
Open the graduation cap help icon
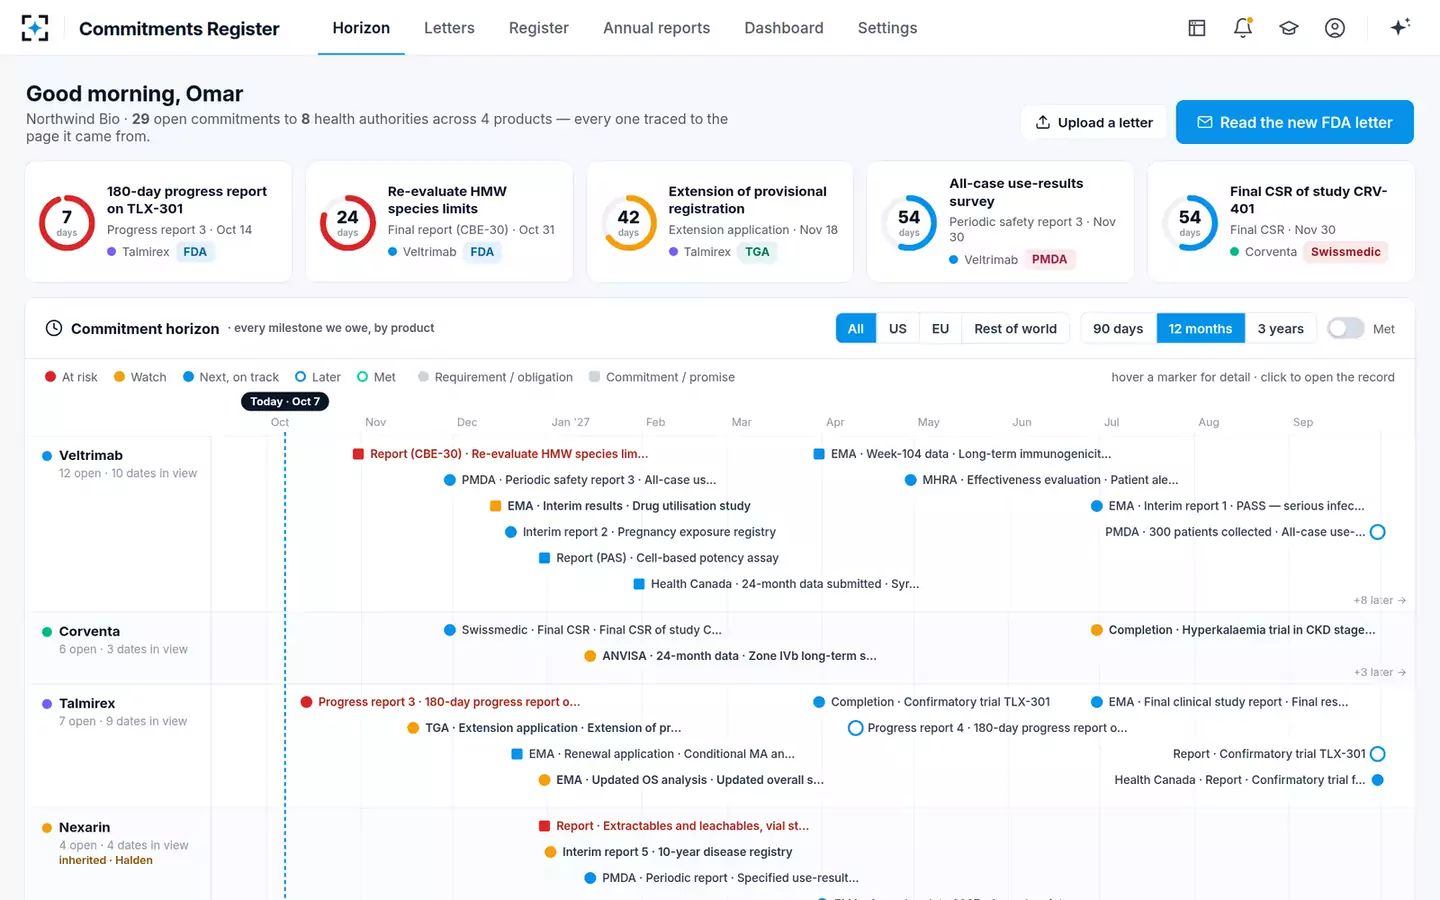(x=1289, y=28)
